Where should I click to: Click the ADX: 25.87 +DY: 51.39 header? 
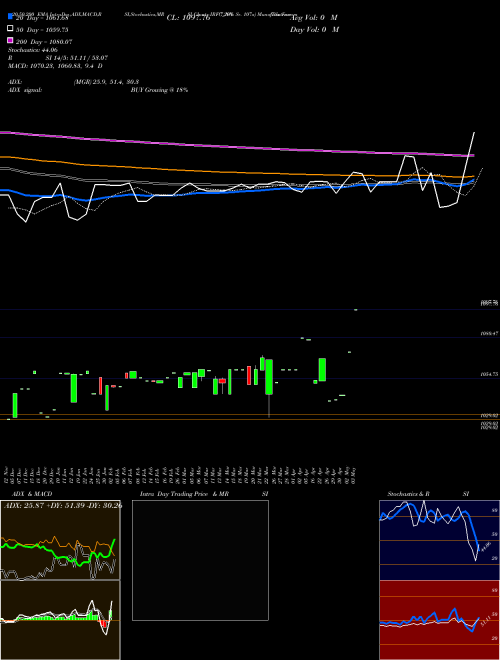[x=63, y=505]
